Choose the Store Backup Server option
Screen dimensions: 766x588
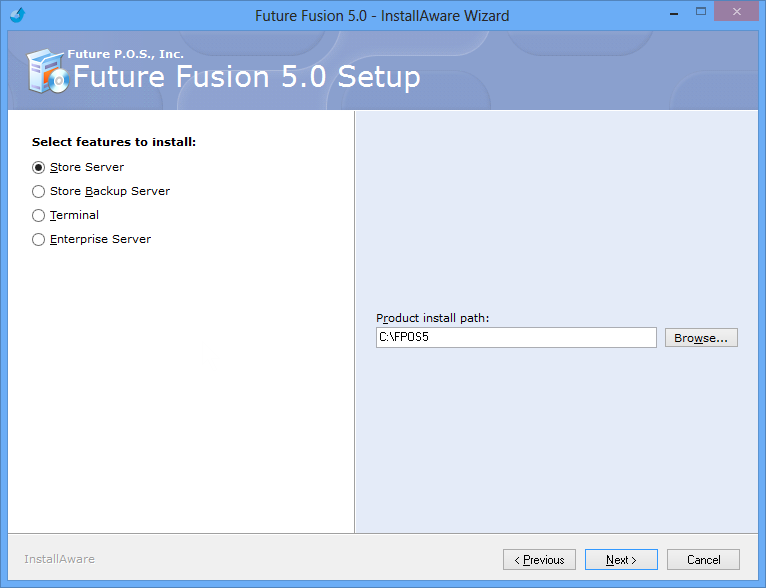coord(39,191)
